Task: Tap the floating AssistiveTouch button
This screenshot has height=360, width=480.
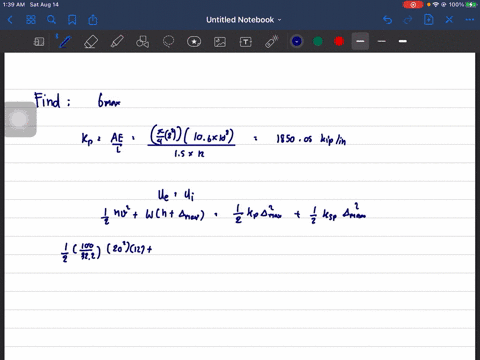Action: click(20, 119)
